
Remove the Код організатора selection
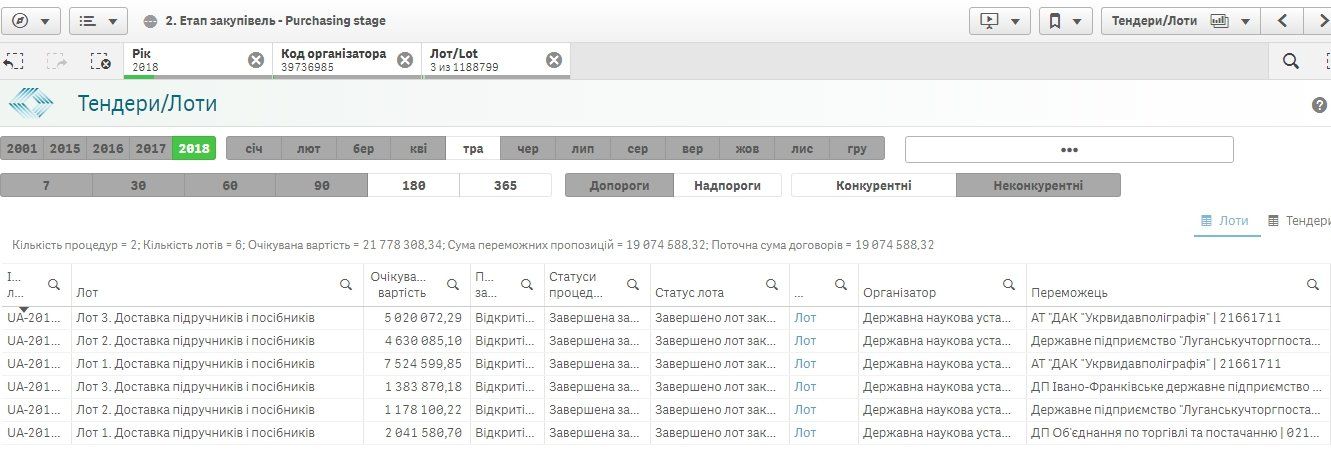[405, 60]
